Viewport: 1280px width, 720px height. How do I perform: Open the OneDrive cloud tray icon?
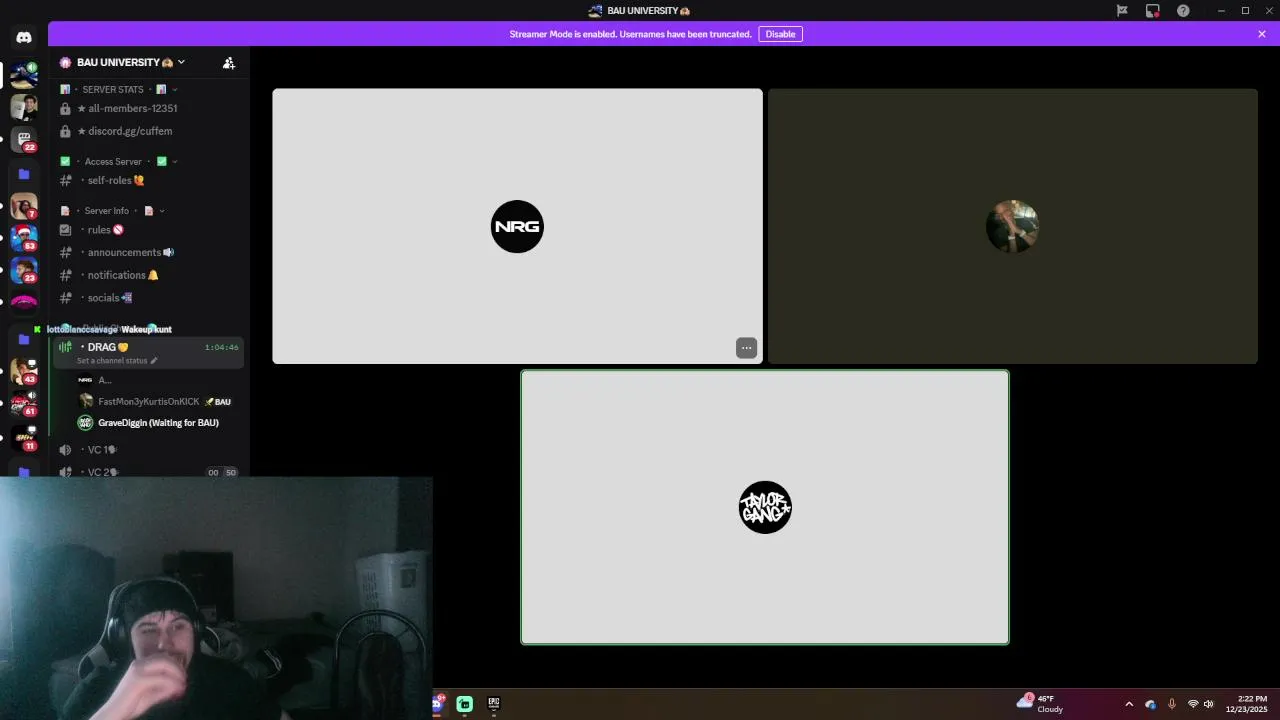pyautogui.click(x=1150, y=704)
